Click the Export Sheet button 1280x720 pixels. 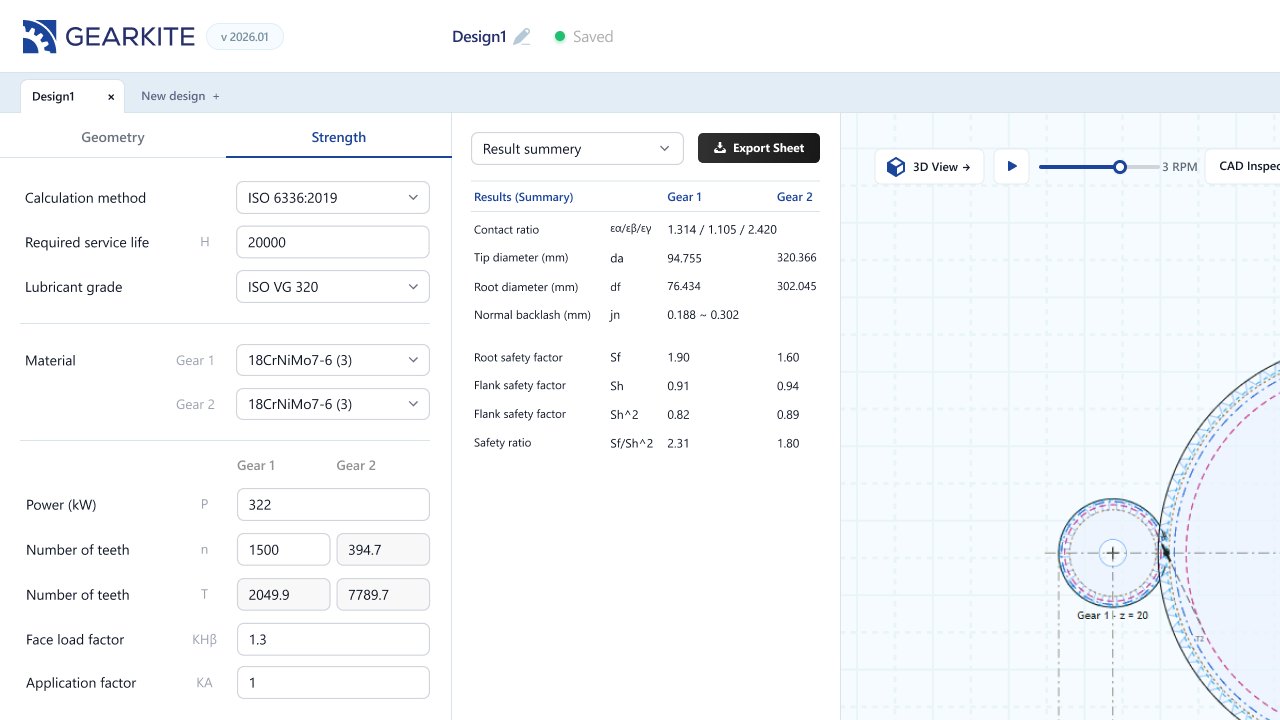(759, 148)
